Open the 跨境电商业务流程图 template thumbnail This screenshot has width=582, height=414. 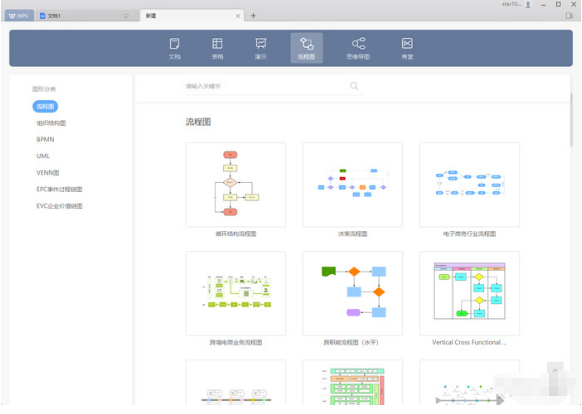(236, 293)
